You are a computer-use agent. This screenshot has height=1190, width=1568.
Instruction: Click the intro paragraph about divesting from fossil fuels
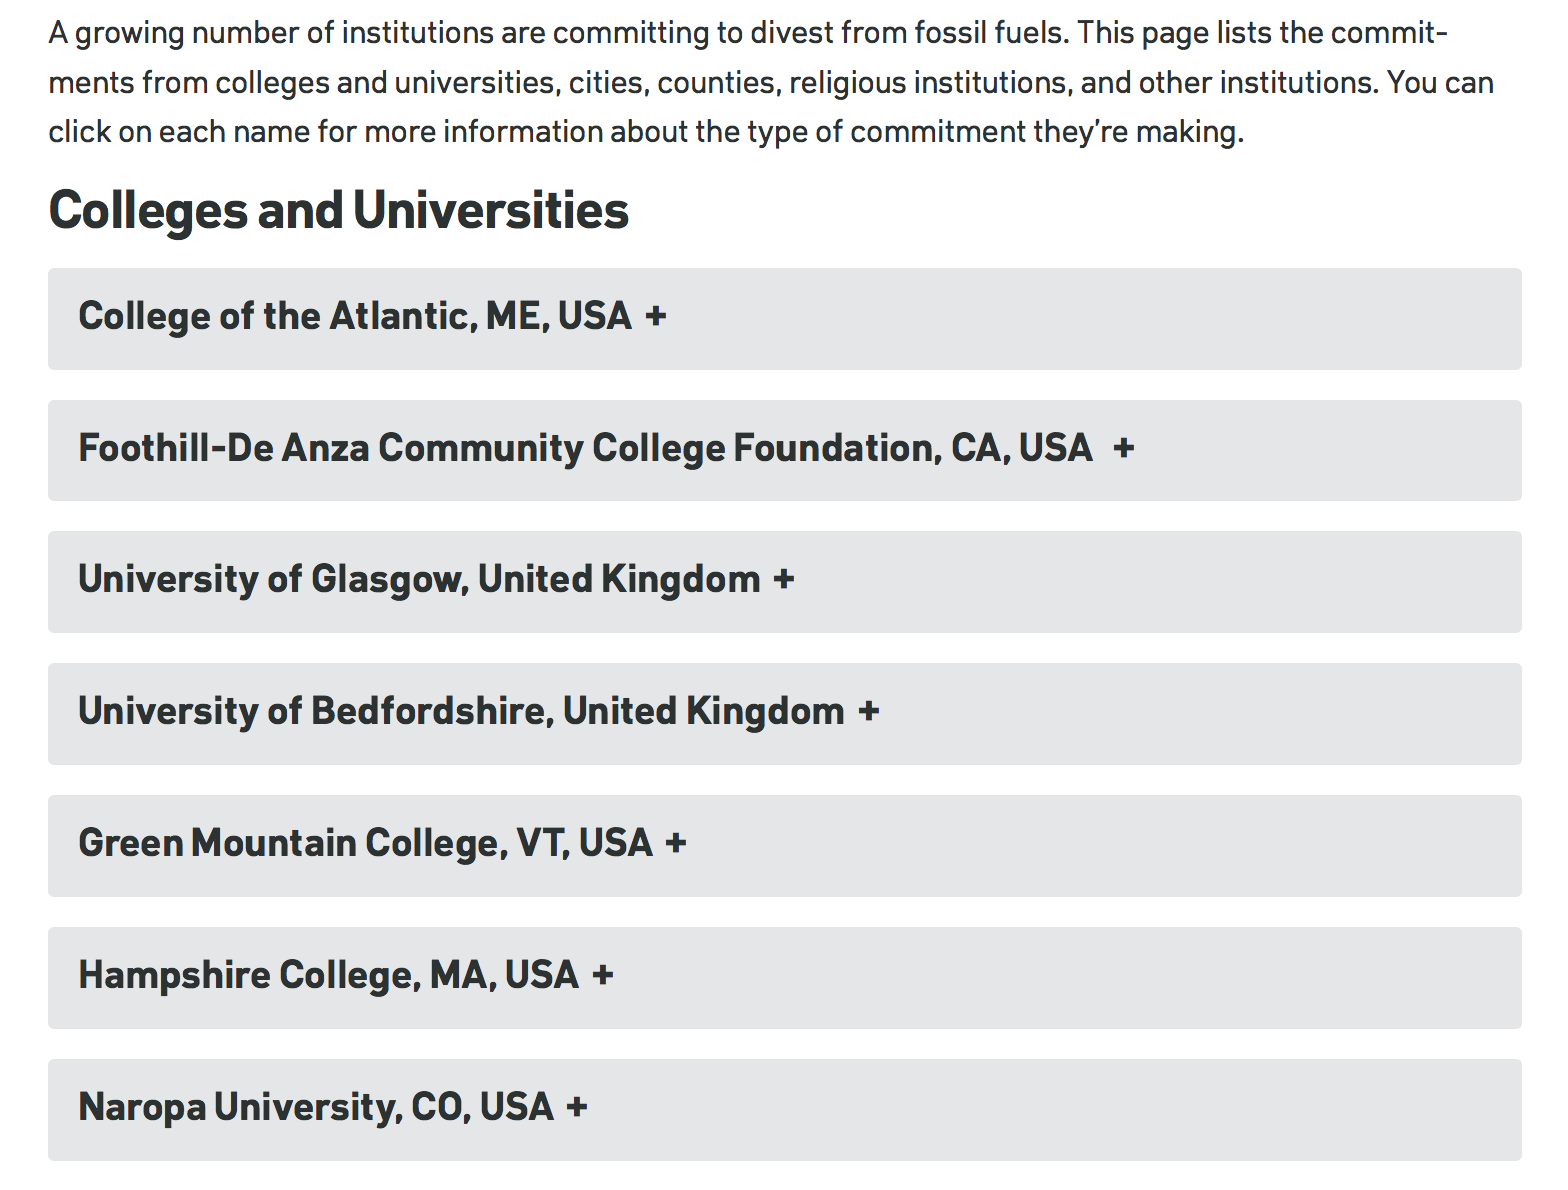770,82
